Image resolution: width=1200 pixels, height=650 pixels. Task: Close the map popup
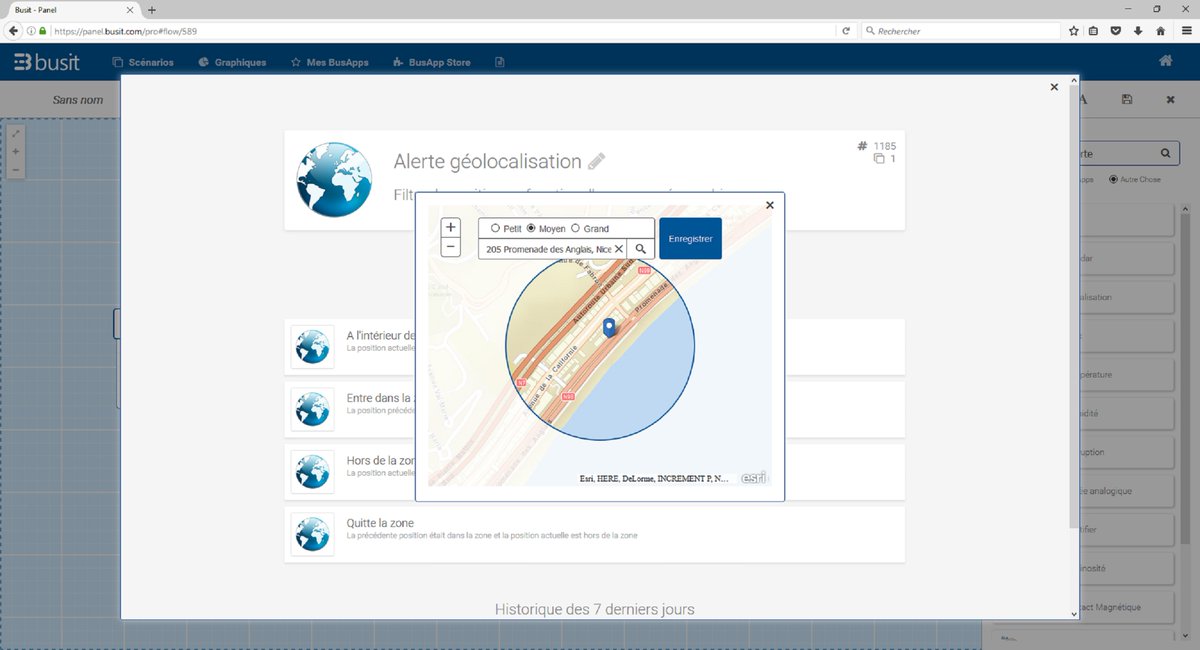pyautogui.click(x=769, y=205)
